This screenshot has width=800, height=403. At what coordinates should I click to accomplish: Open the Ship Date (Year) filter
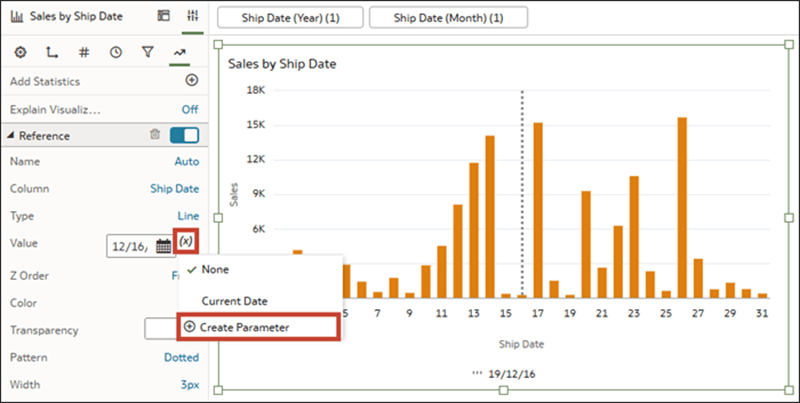290,18
